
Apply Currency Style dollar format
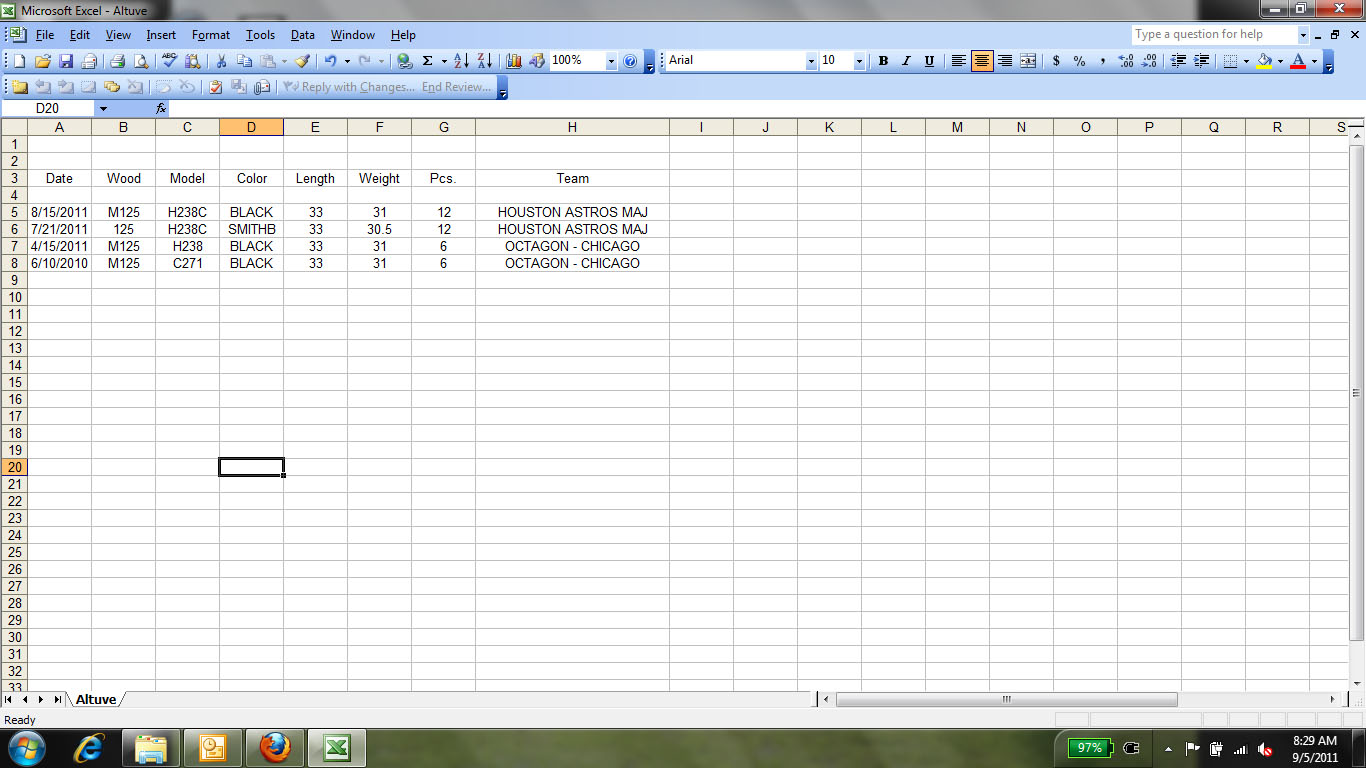[x=1057, y=61]
